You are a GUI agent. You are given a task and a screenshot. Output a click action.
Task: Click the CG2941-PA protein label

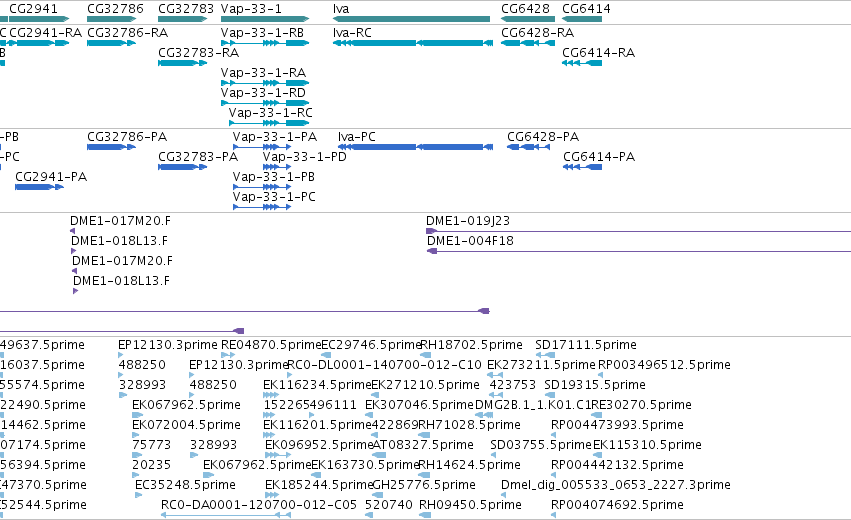51,177
